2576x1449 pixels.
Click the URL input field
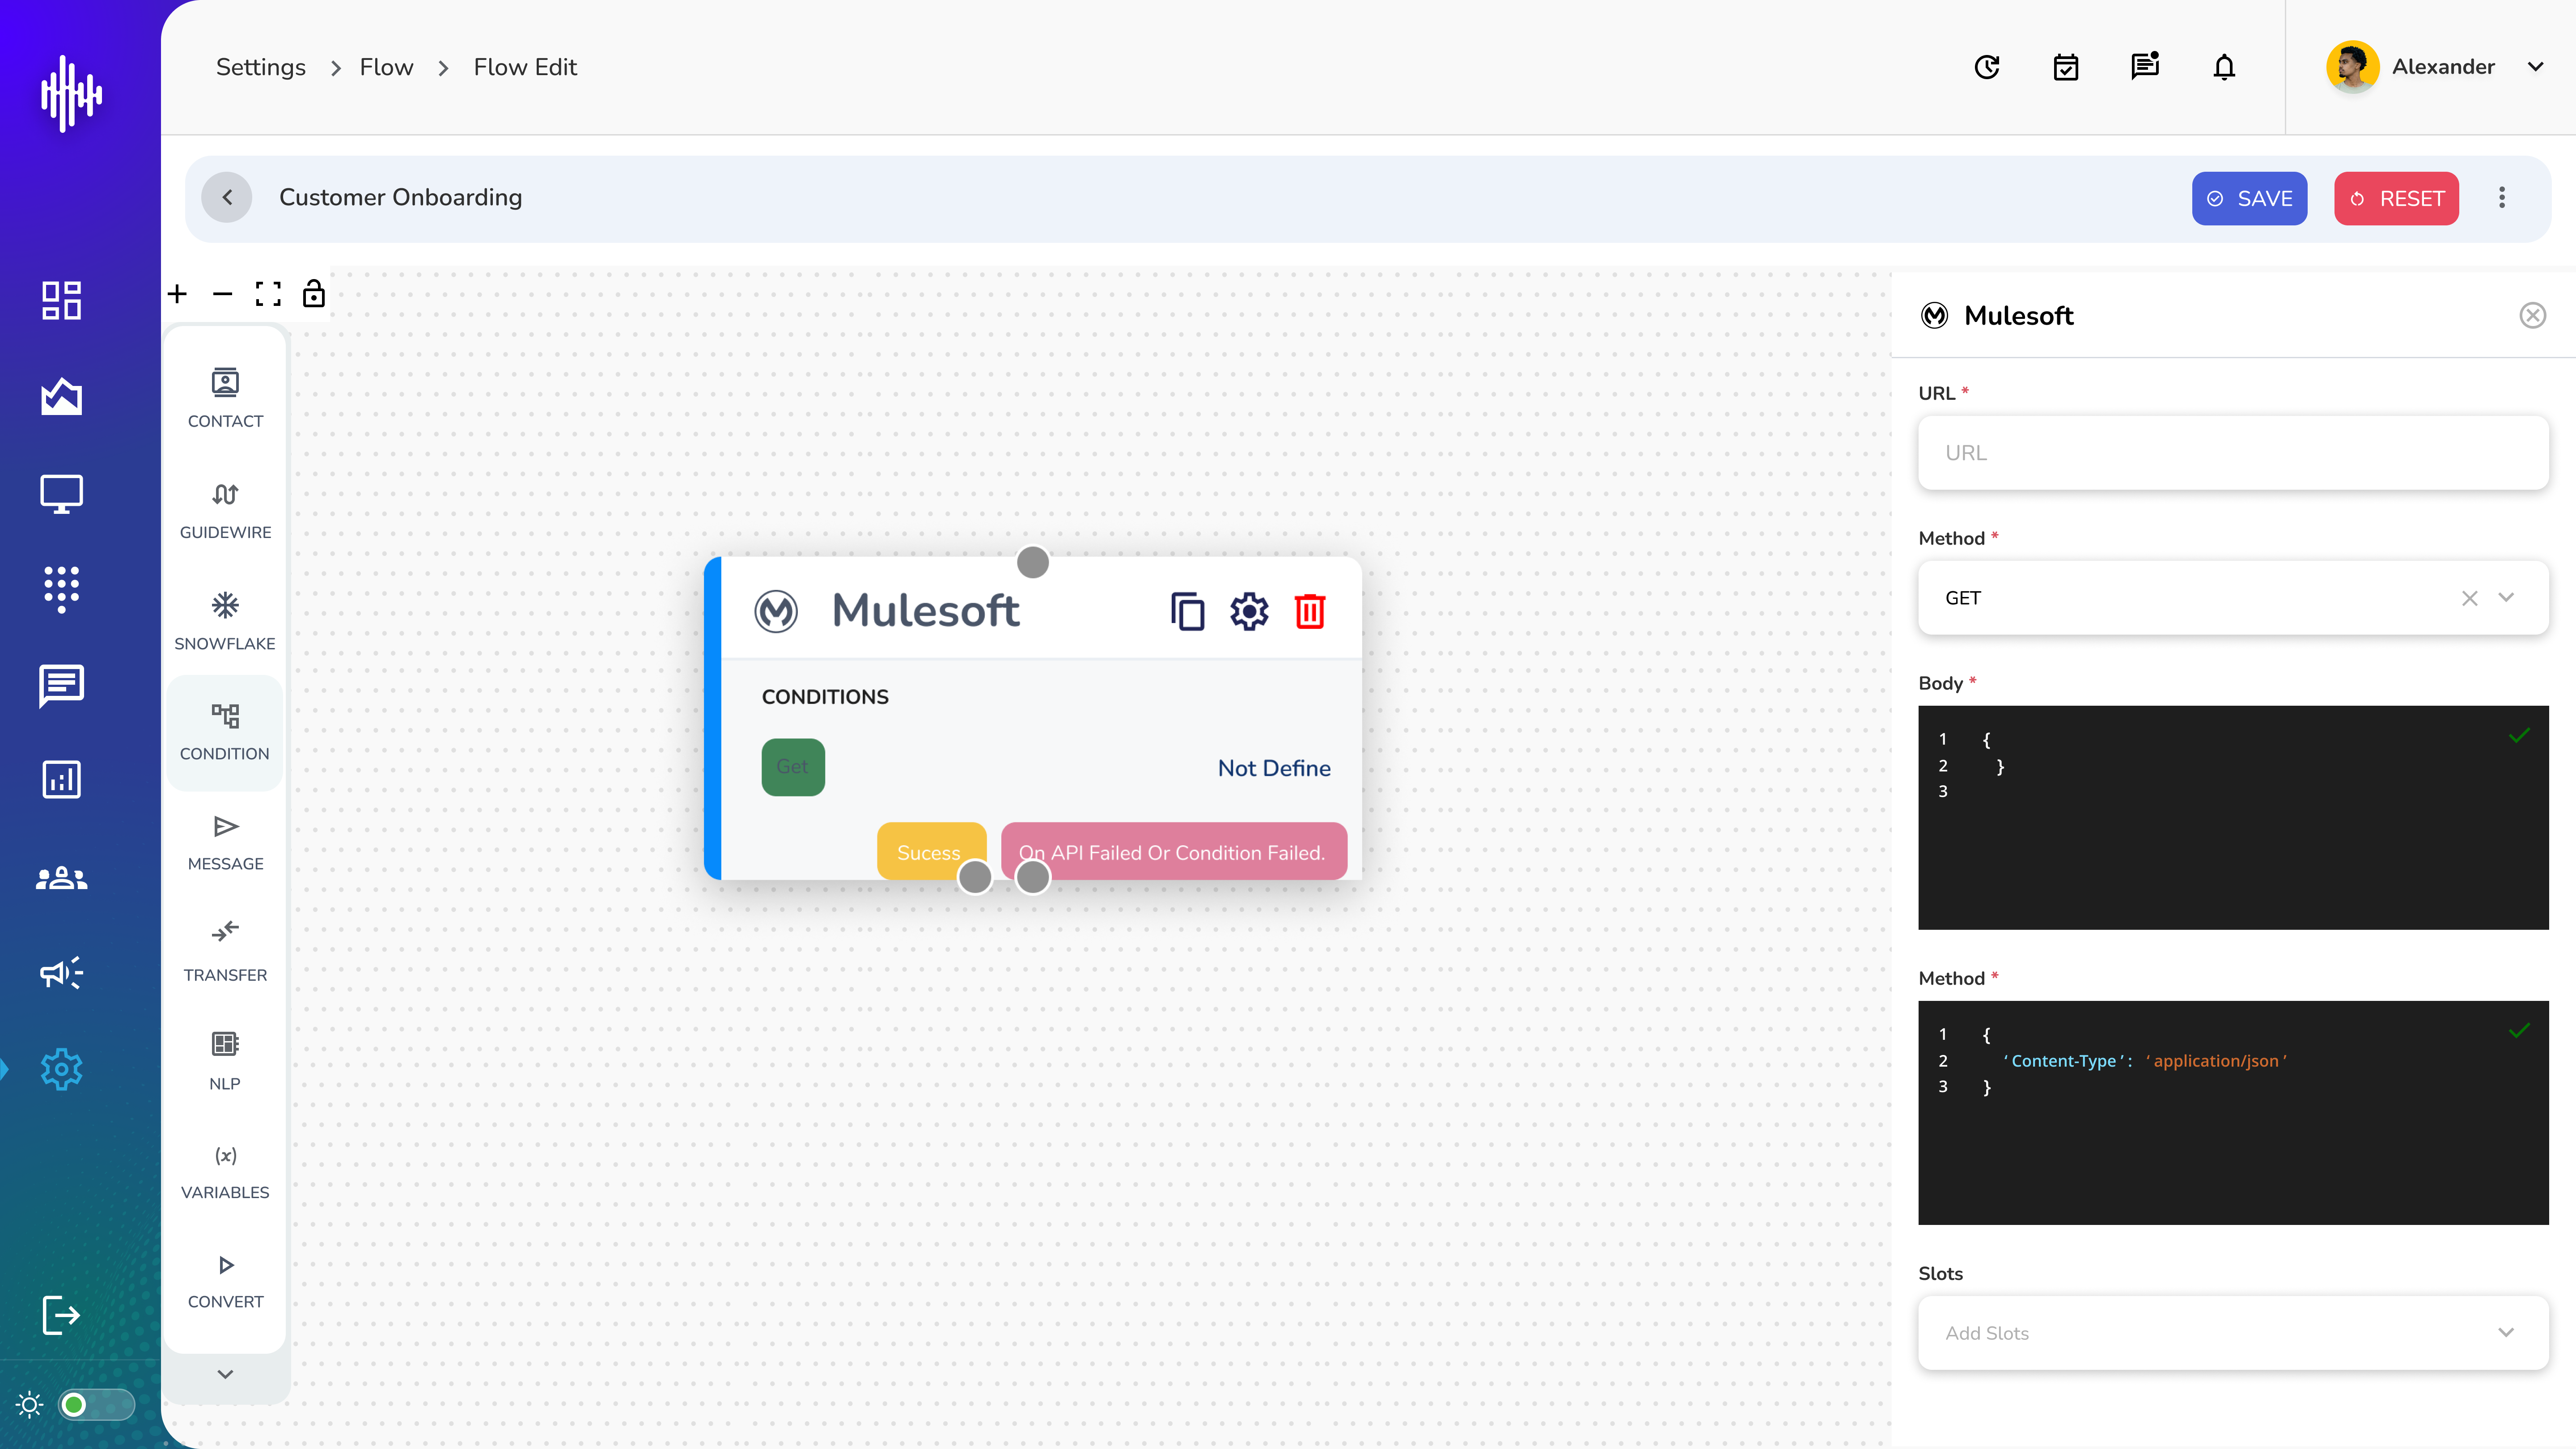click(x=2233, y=453)
